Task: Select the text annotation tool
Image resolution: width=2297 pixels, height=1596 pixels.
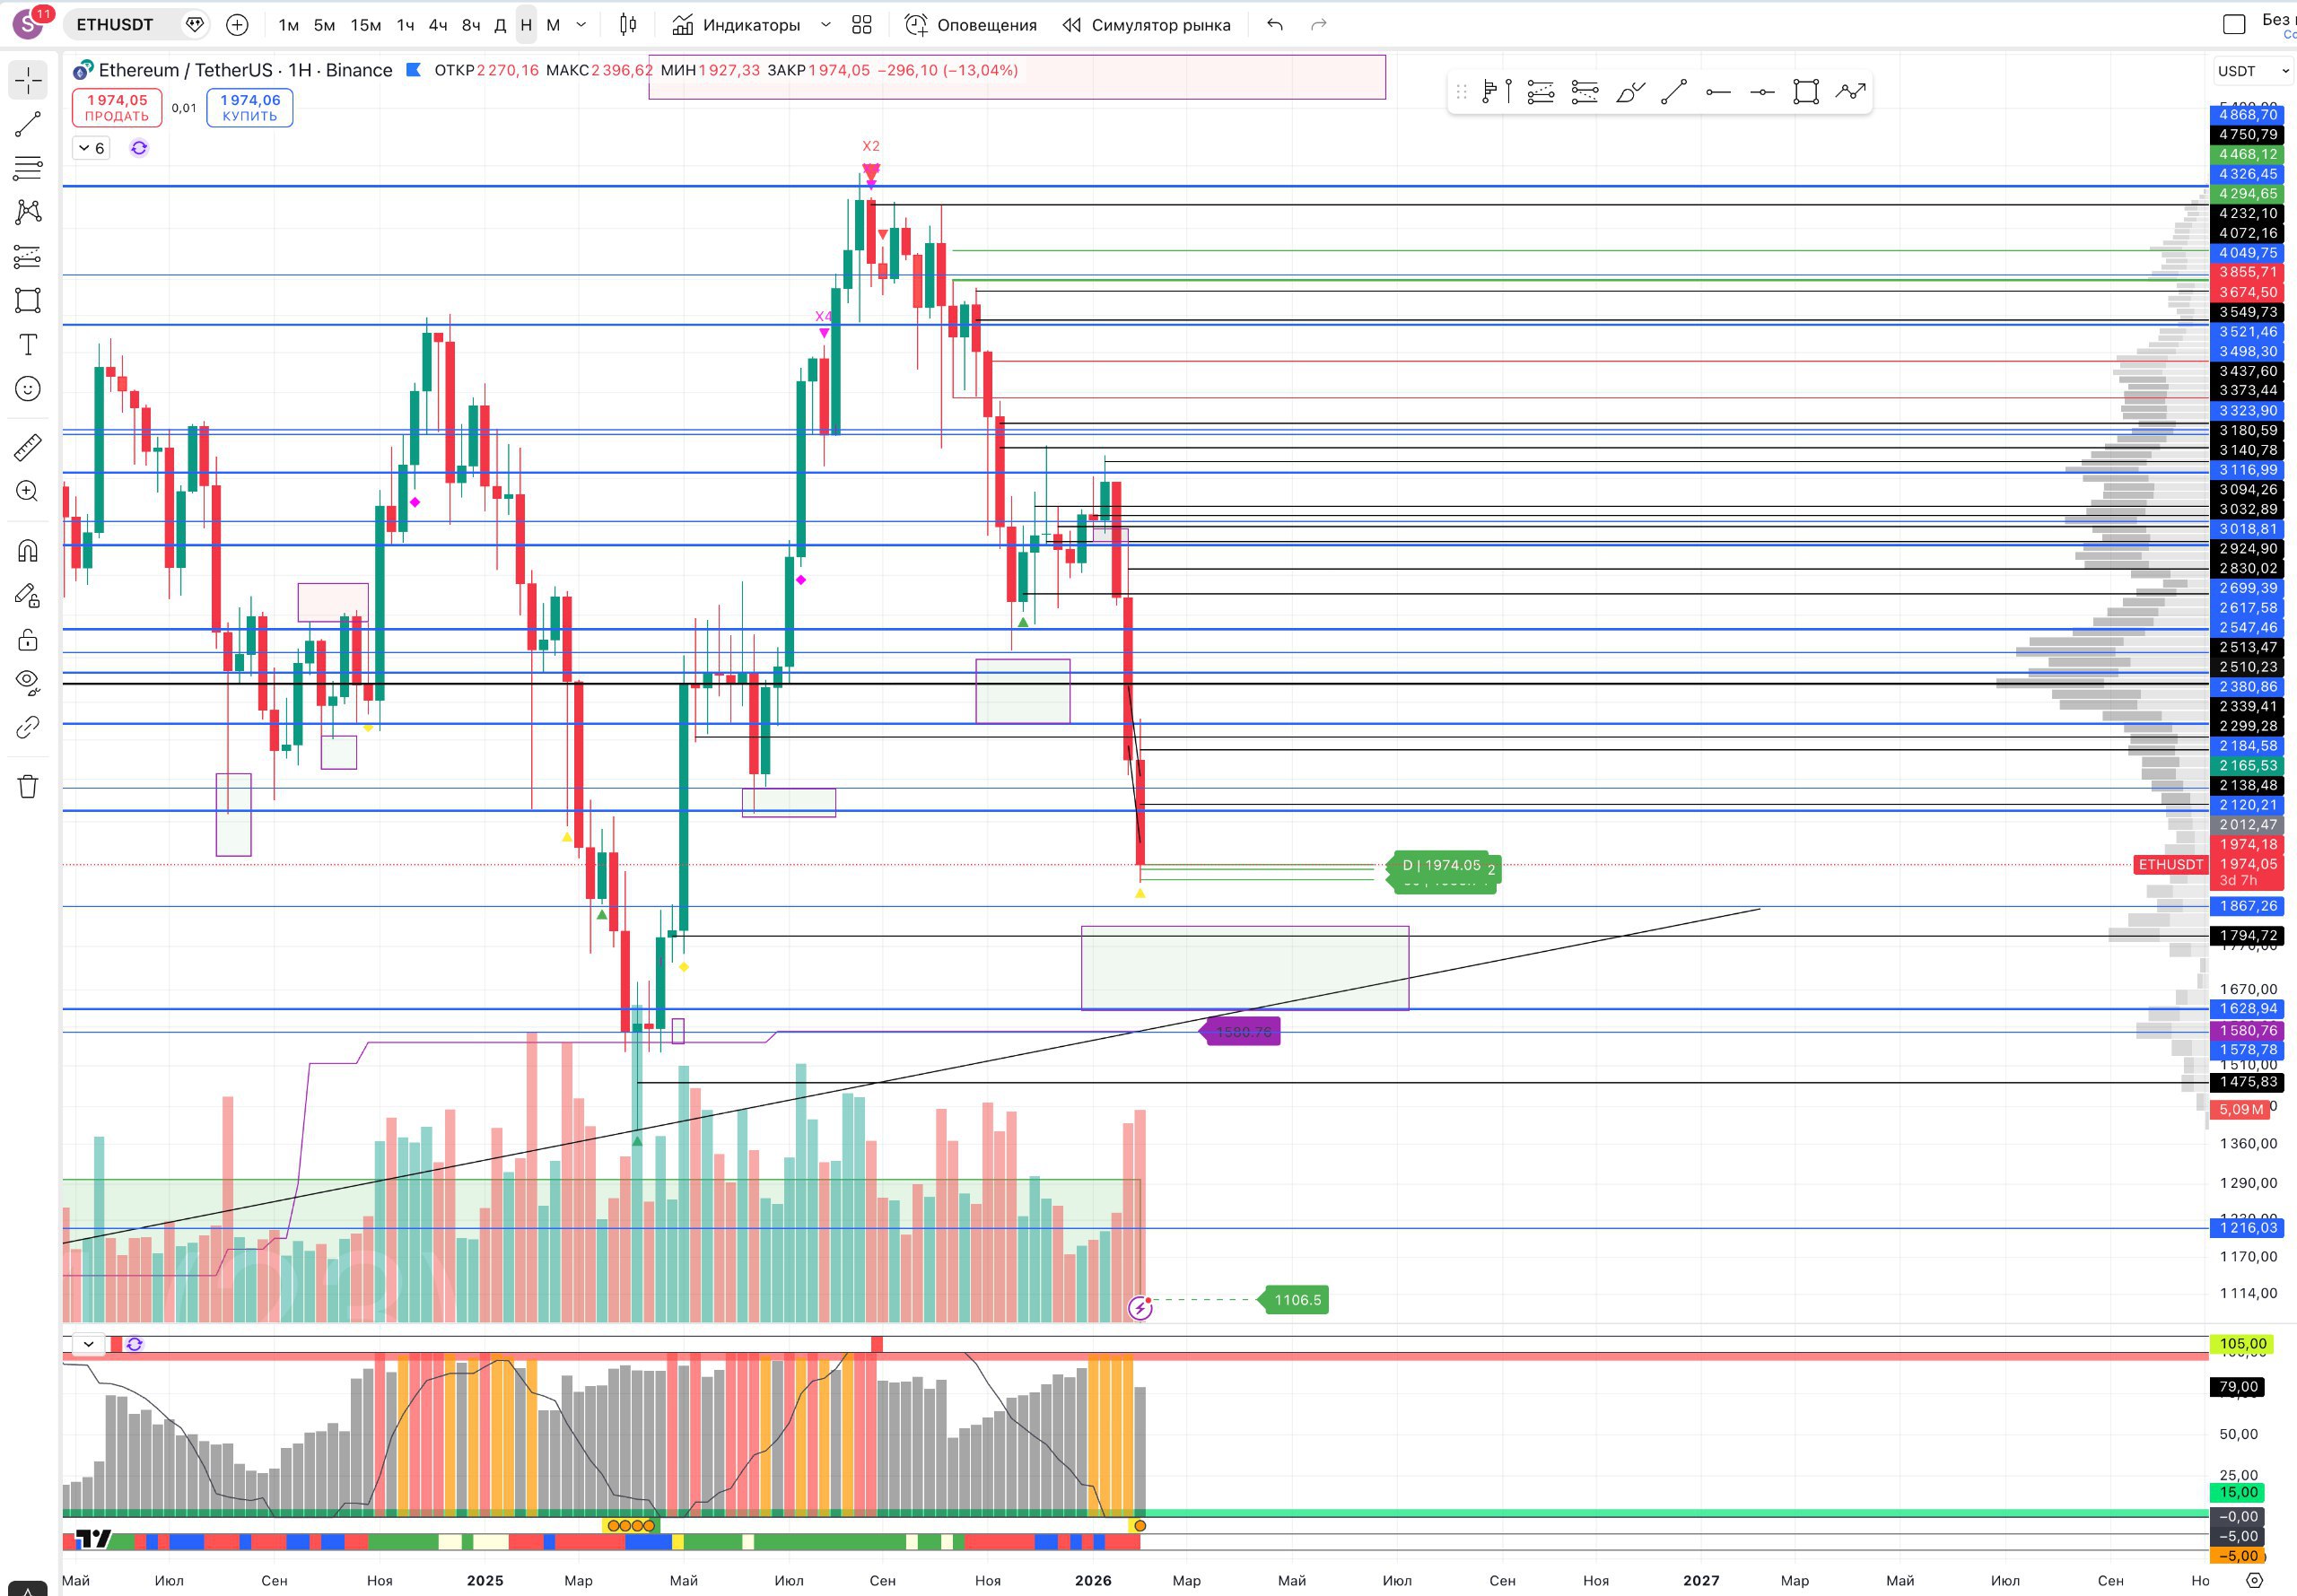Action: [28, 345]
